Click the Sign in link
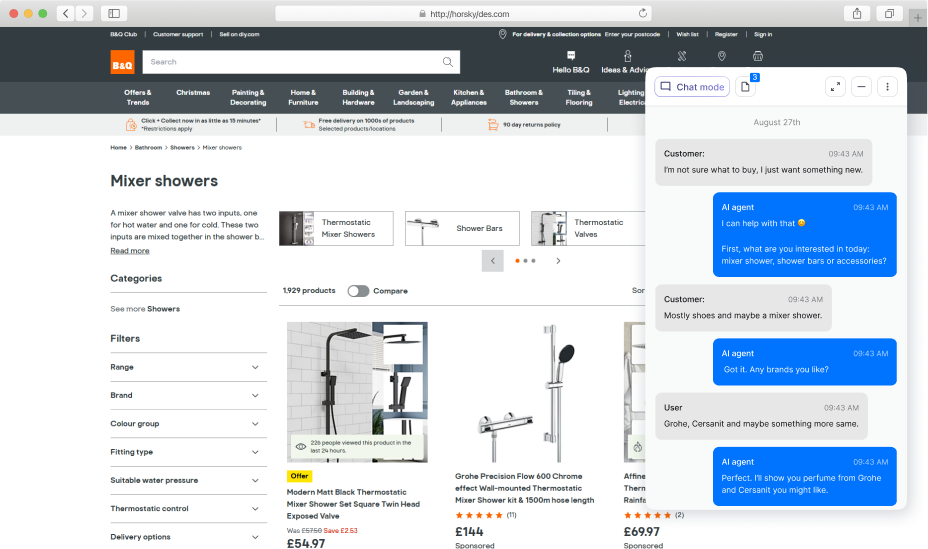Viewport: 928px width, 549px height. click(x=763, y=34)
